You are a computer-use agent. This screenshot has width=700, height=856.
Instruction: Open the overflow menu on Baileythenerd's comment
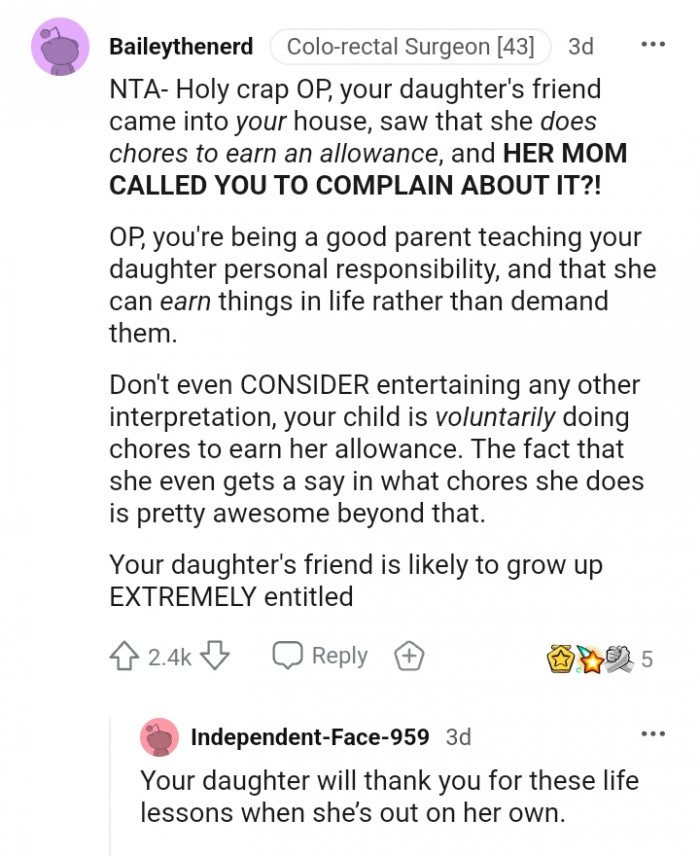pos(654,42)
